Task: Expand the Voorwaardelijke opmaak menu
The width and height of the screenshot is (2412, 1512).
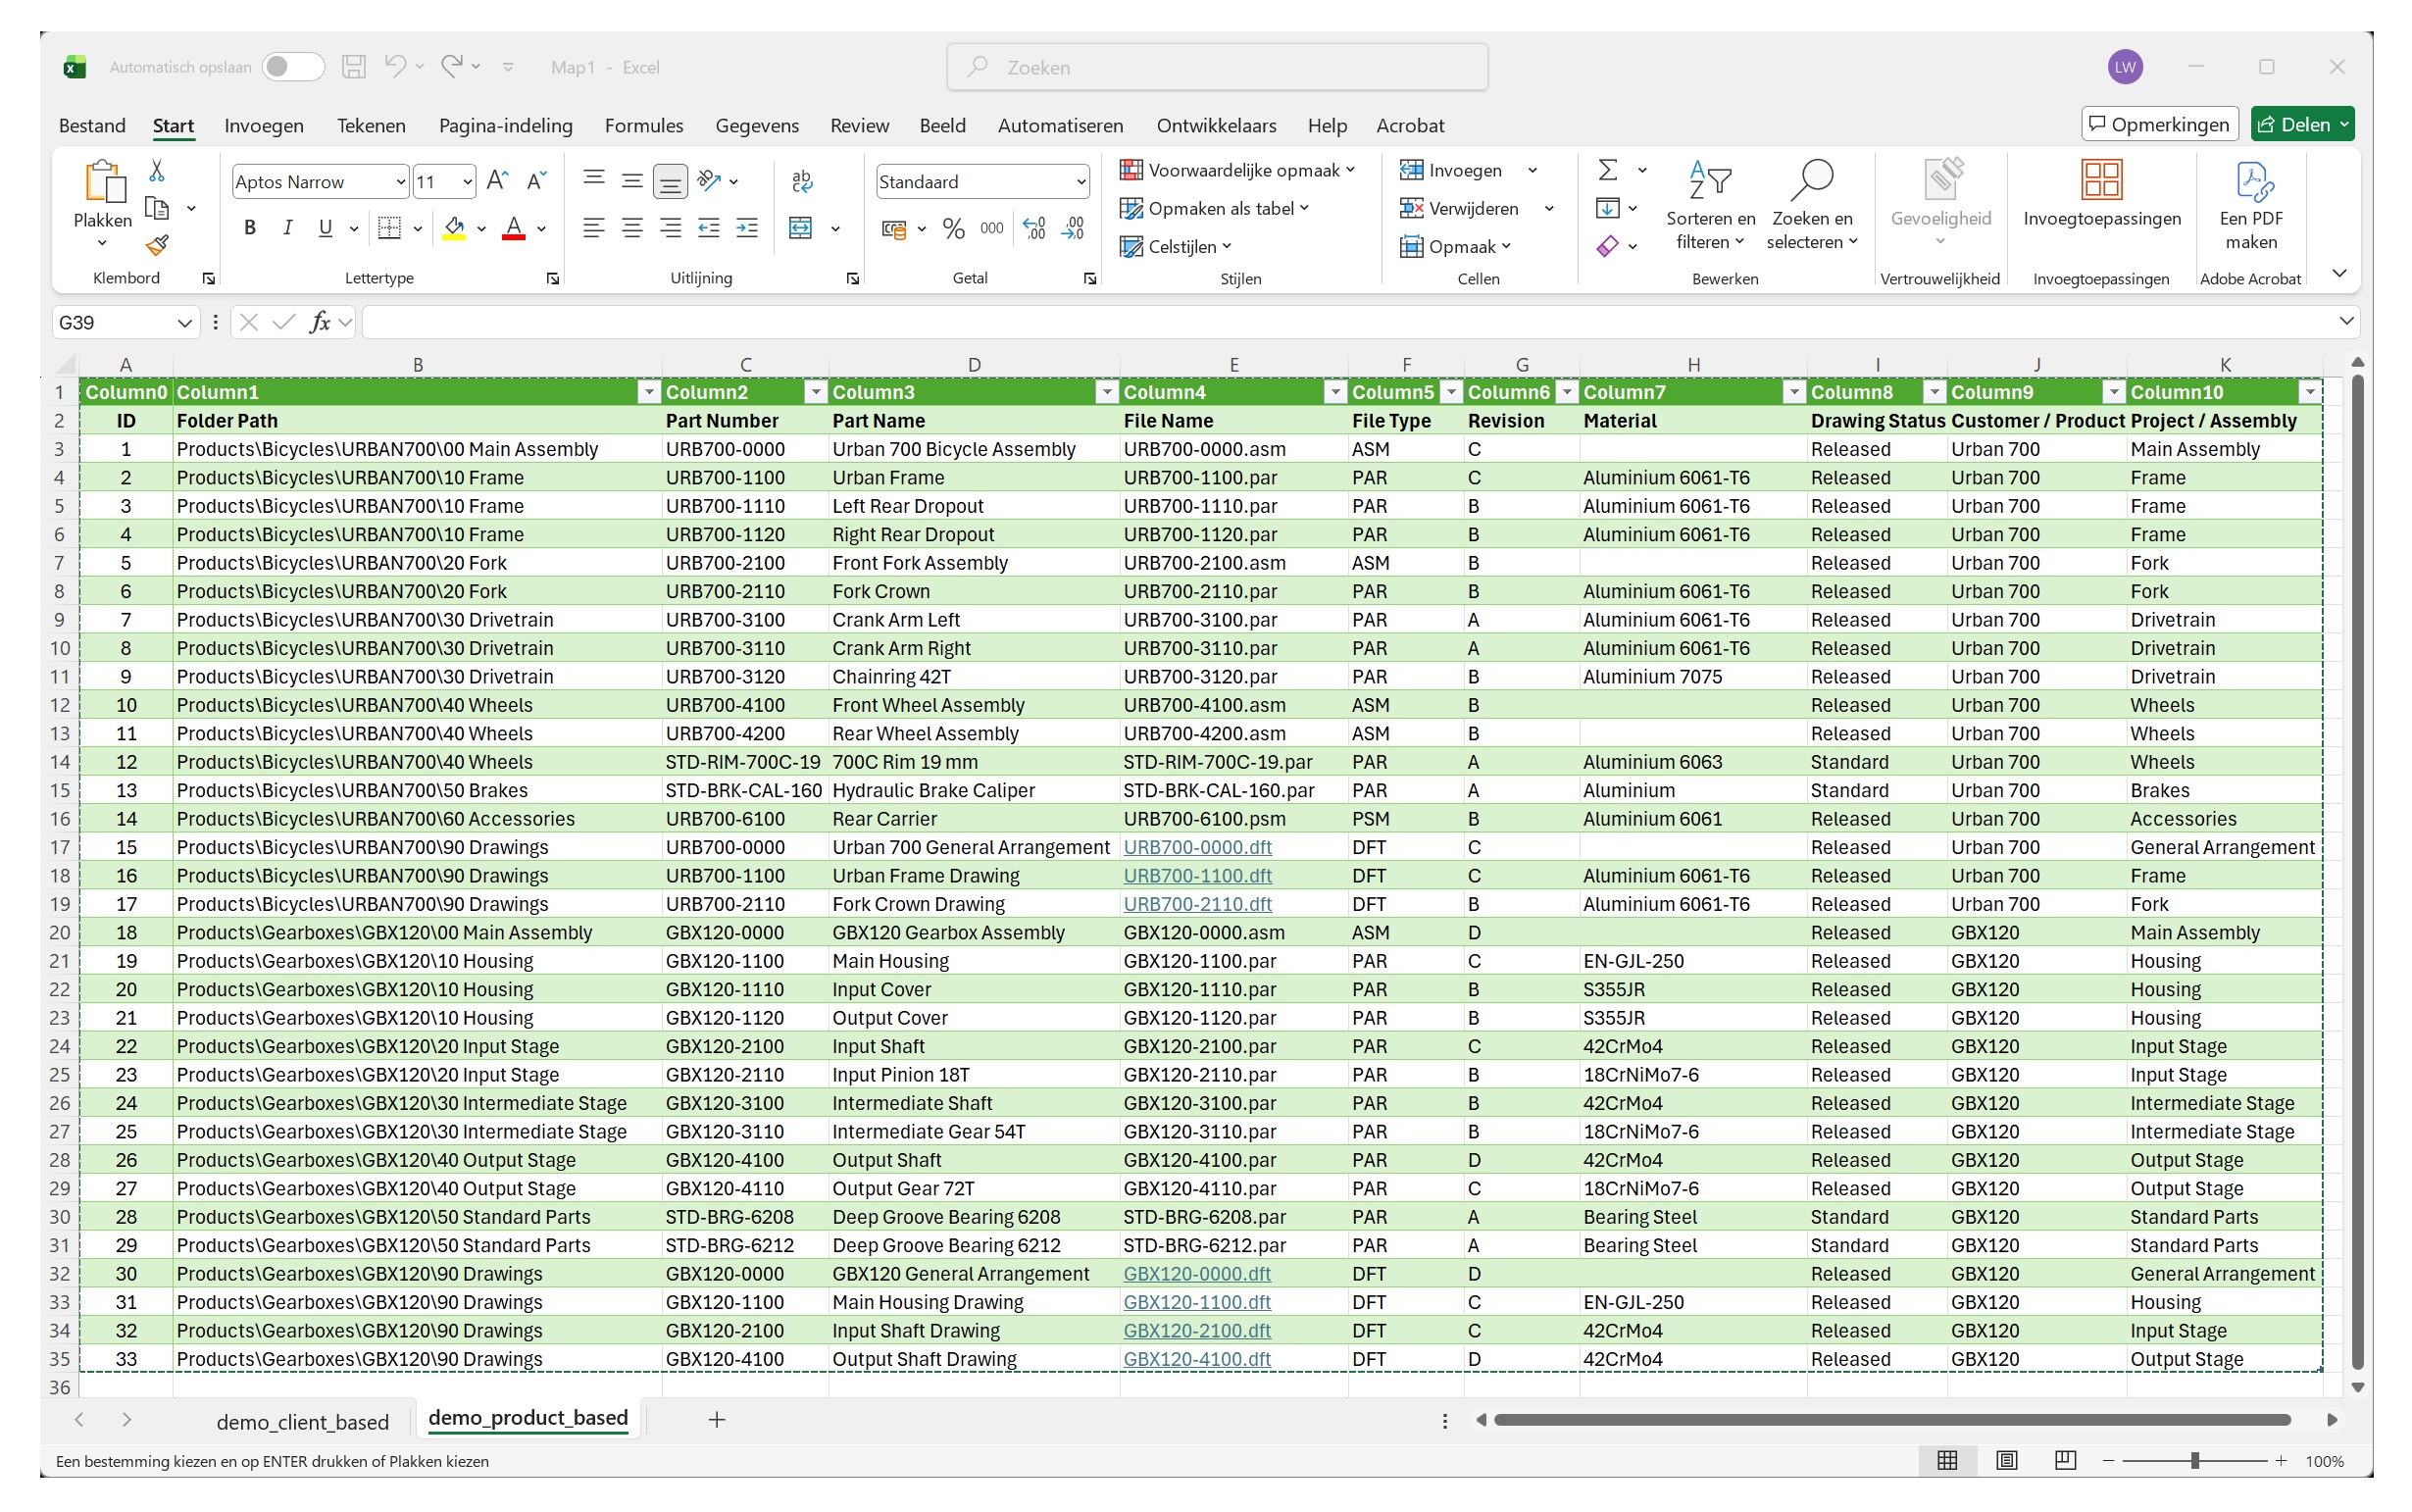Action: (x=1238, y=170)
